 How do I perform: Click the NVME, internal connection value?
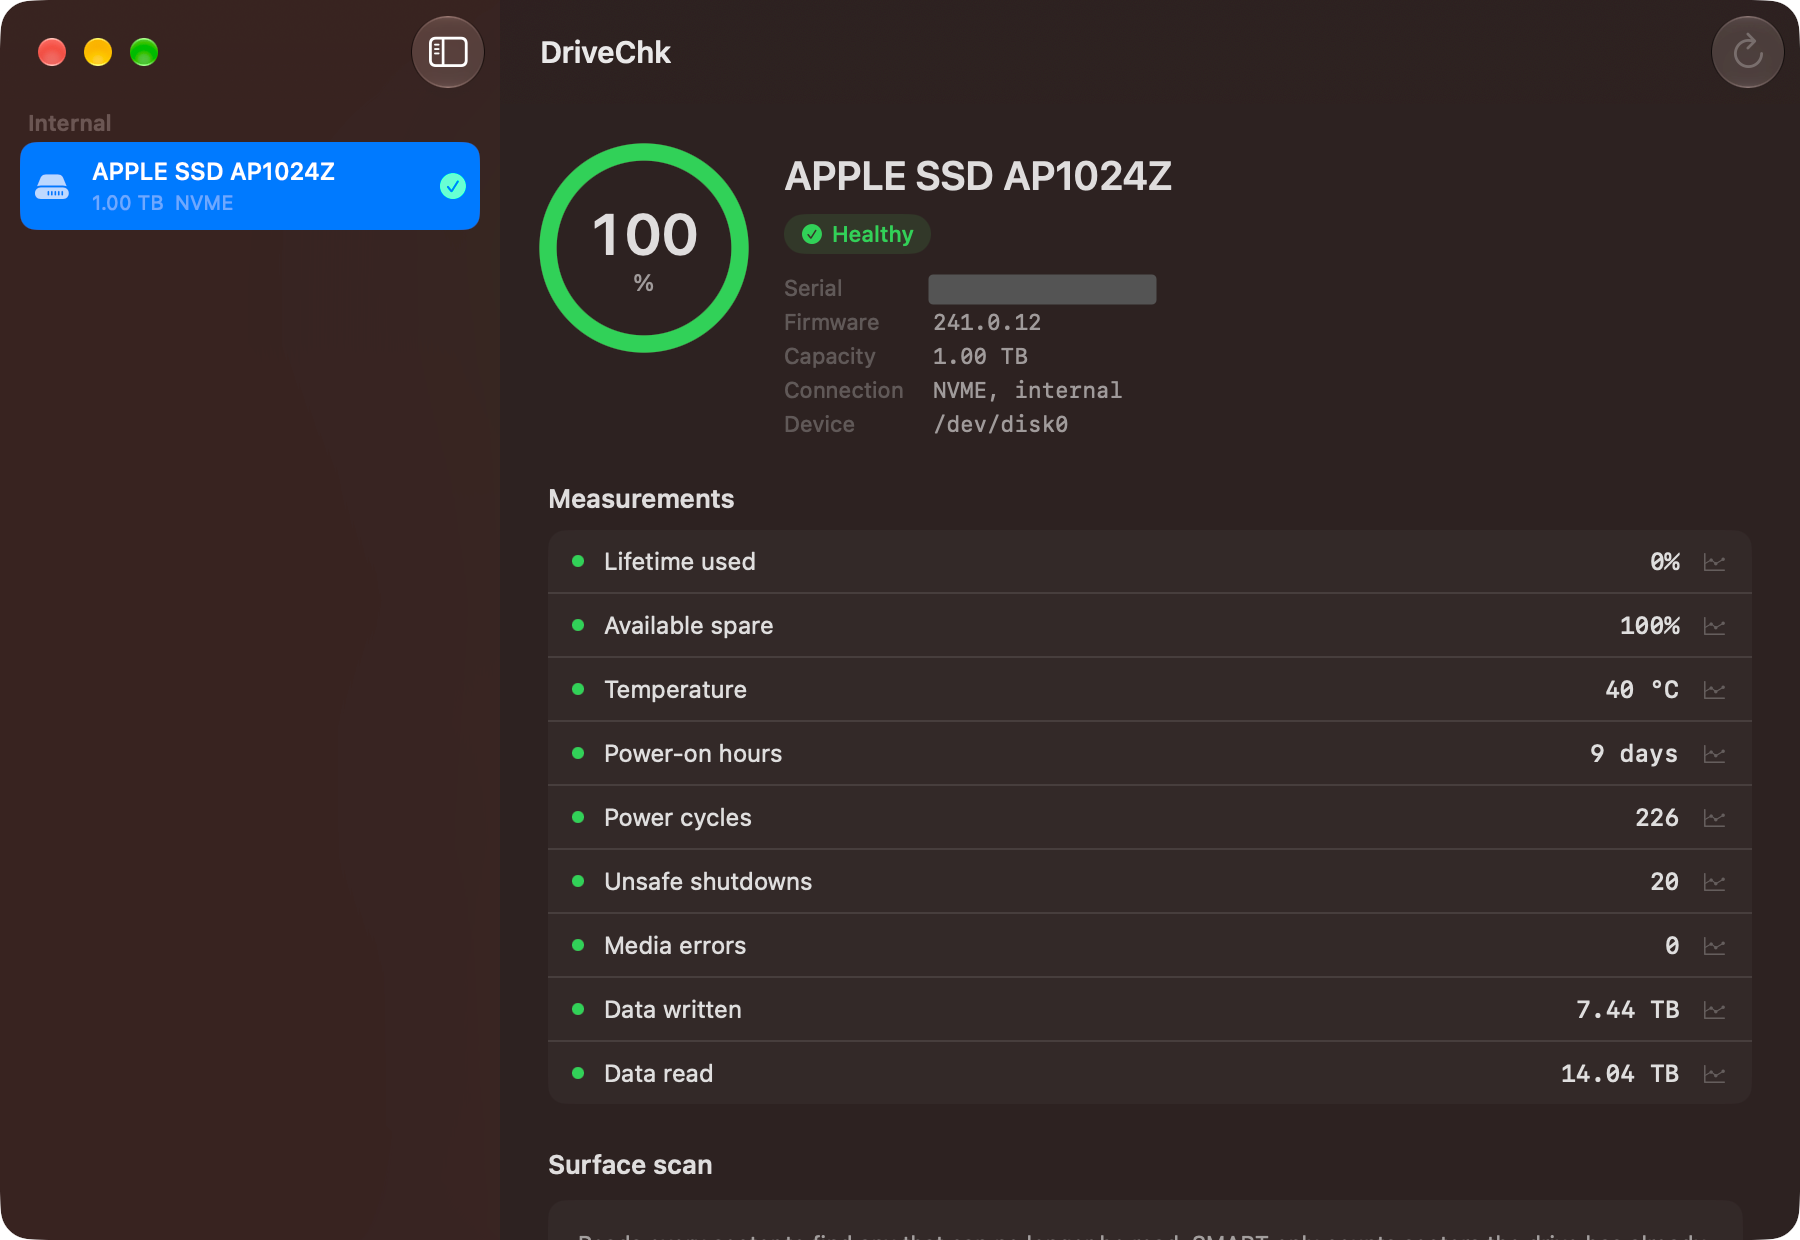[1027, 390]
